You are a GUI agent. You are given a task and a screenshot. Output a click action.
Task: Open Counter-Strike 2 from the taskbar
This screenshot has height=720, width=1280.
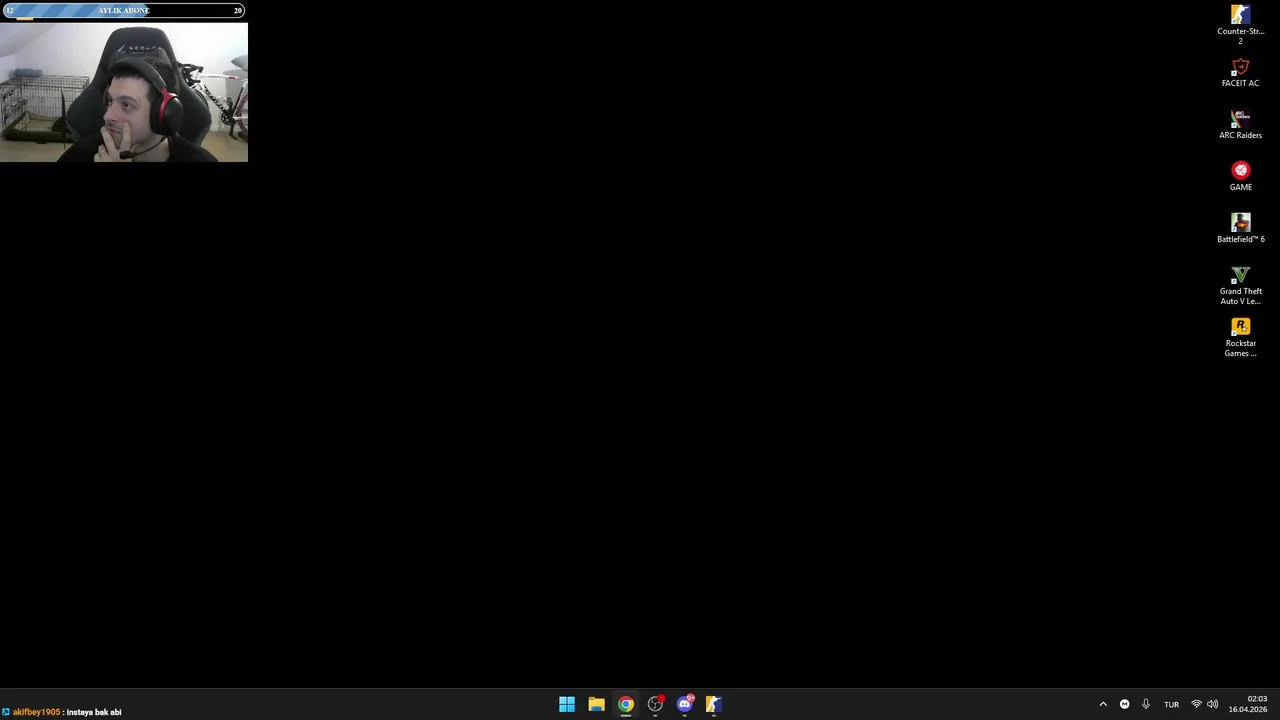(x=713, y=704)
